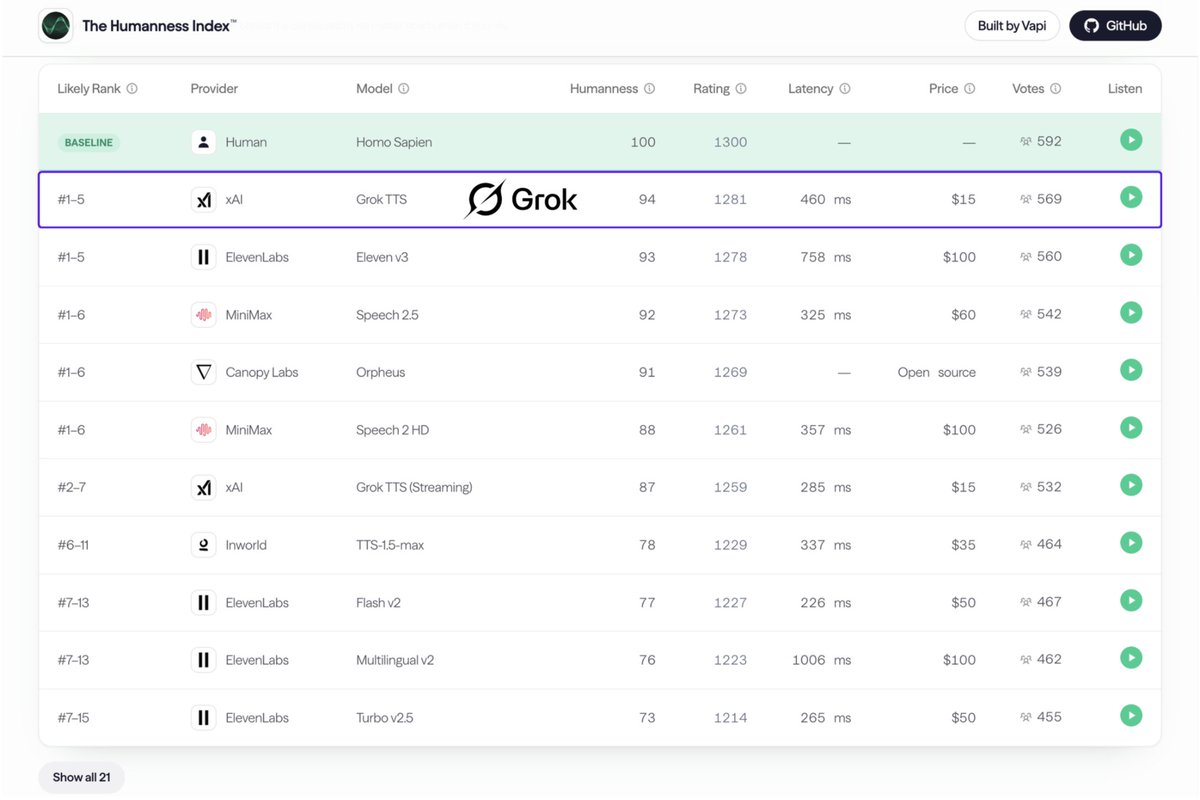This screenshot has width=1200, height=800.
Task: Click the MiniMax logo beside Speech 2.5
Action: point(204,315)
